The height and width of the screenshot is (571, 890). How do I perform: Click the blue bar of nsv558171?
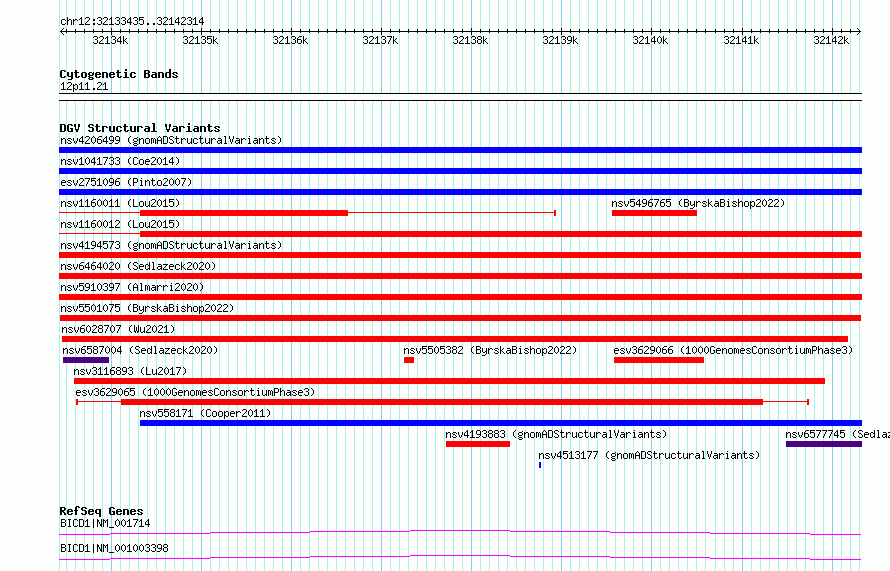[x=501, y=423]
